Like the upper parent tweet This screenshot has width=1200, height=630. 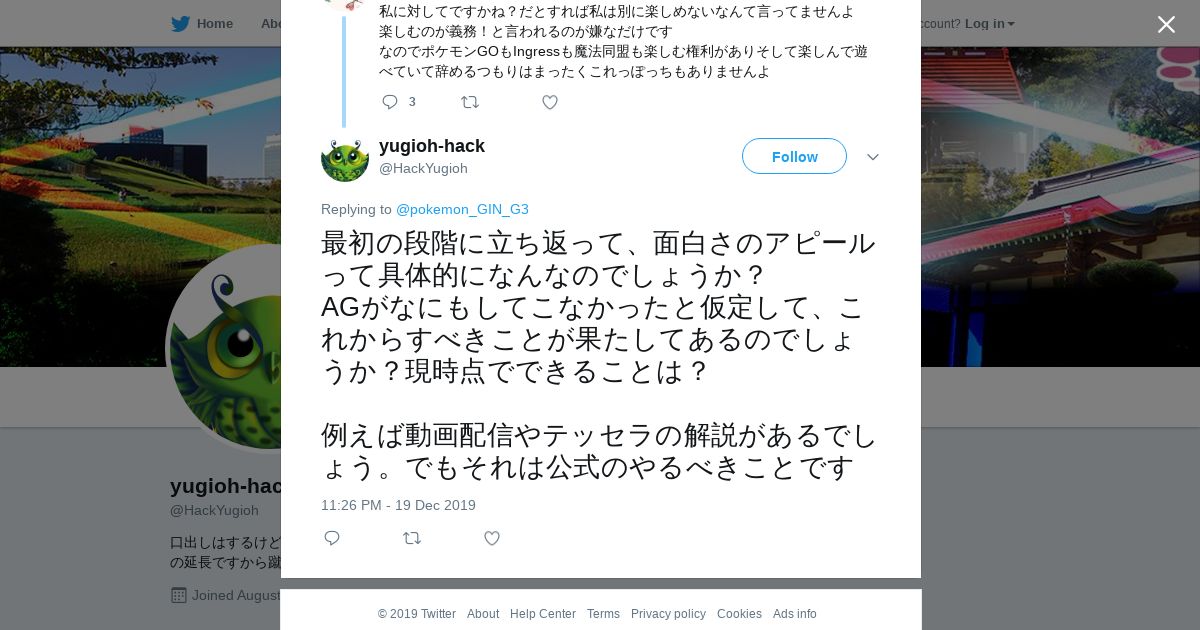point(550,102)
